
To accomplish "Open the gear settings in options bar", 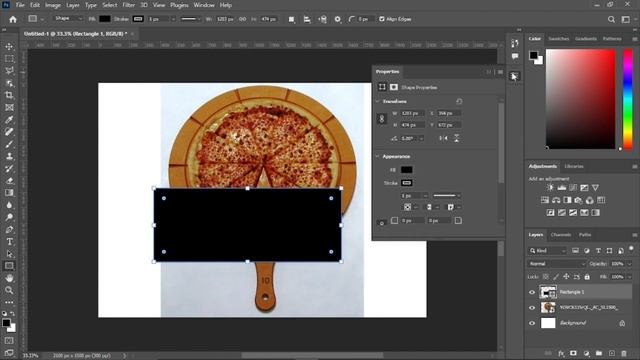I will (x=338, y=19).
